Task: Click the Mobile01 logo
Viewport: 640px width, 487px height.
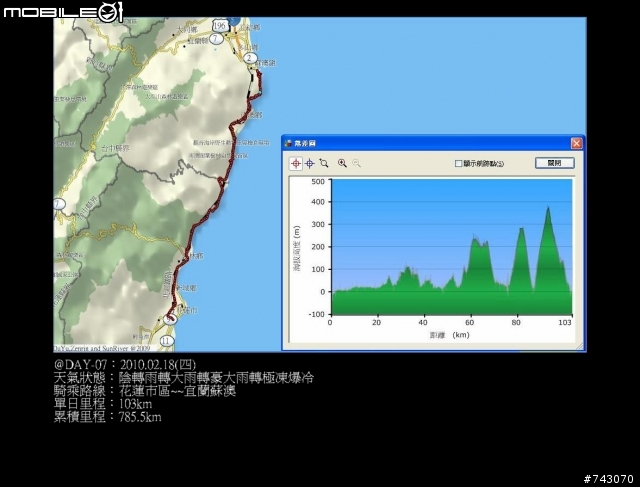Action: (x=63, y=11)
